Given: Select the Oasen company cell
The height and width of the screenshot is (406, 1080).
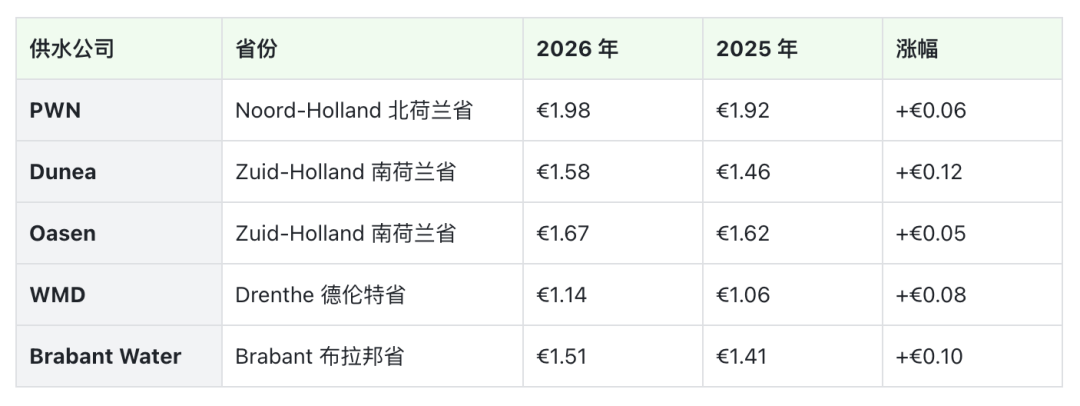Looking at the screenshot, I should 63,233.
